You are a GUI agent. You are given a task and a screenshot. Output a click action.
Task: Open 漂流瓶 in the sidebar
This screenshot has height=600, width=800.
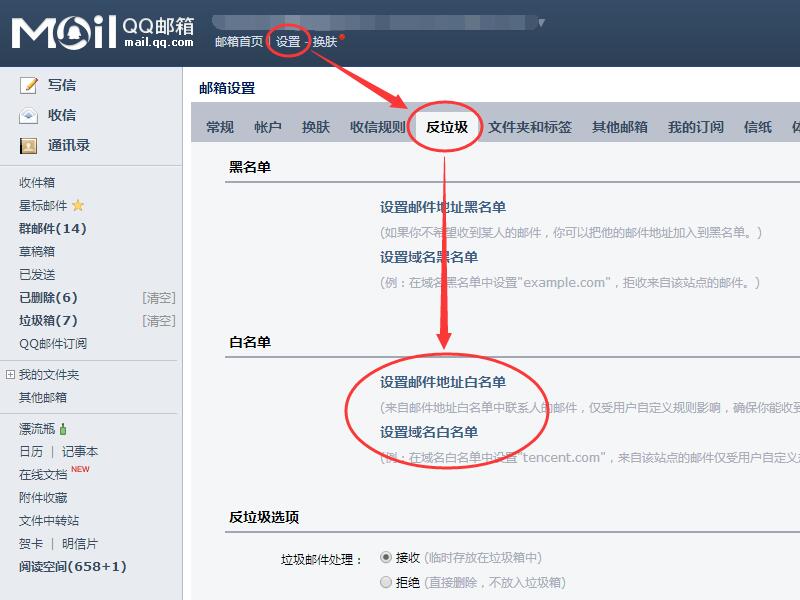(37, 429)
